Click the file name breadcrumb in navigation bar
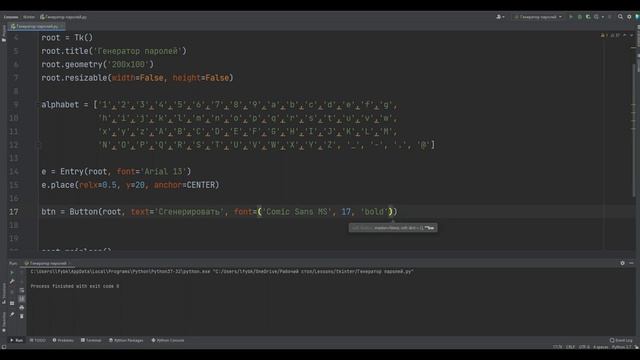Image resolution: width=640 pixels, height=360 pixels. 63,17
